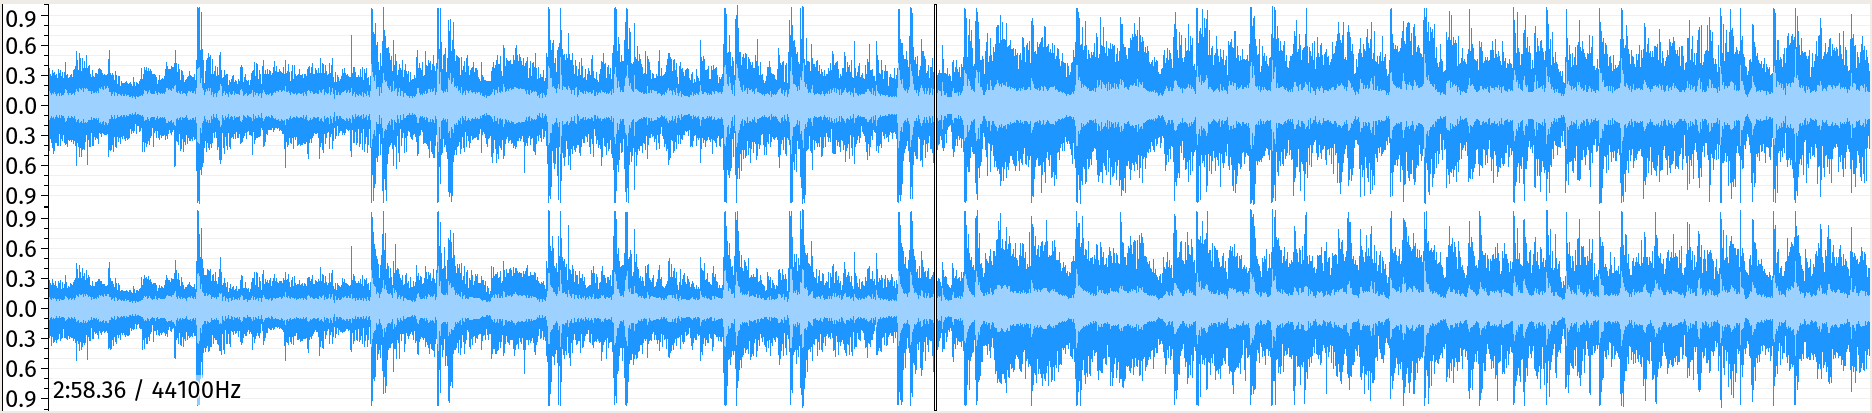Click the positive 0.6 label of the lower channel scale
The height and width of the screenshot is (413, 1872).
coord(21,249)
